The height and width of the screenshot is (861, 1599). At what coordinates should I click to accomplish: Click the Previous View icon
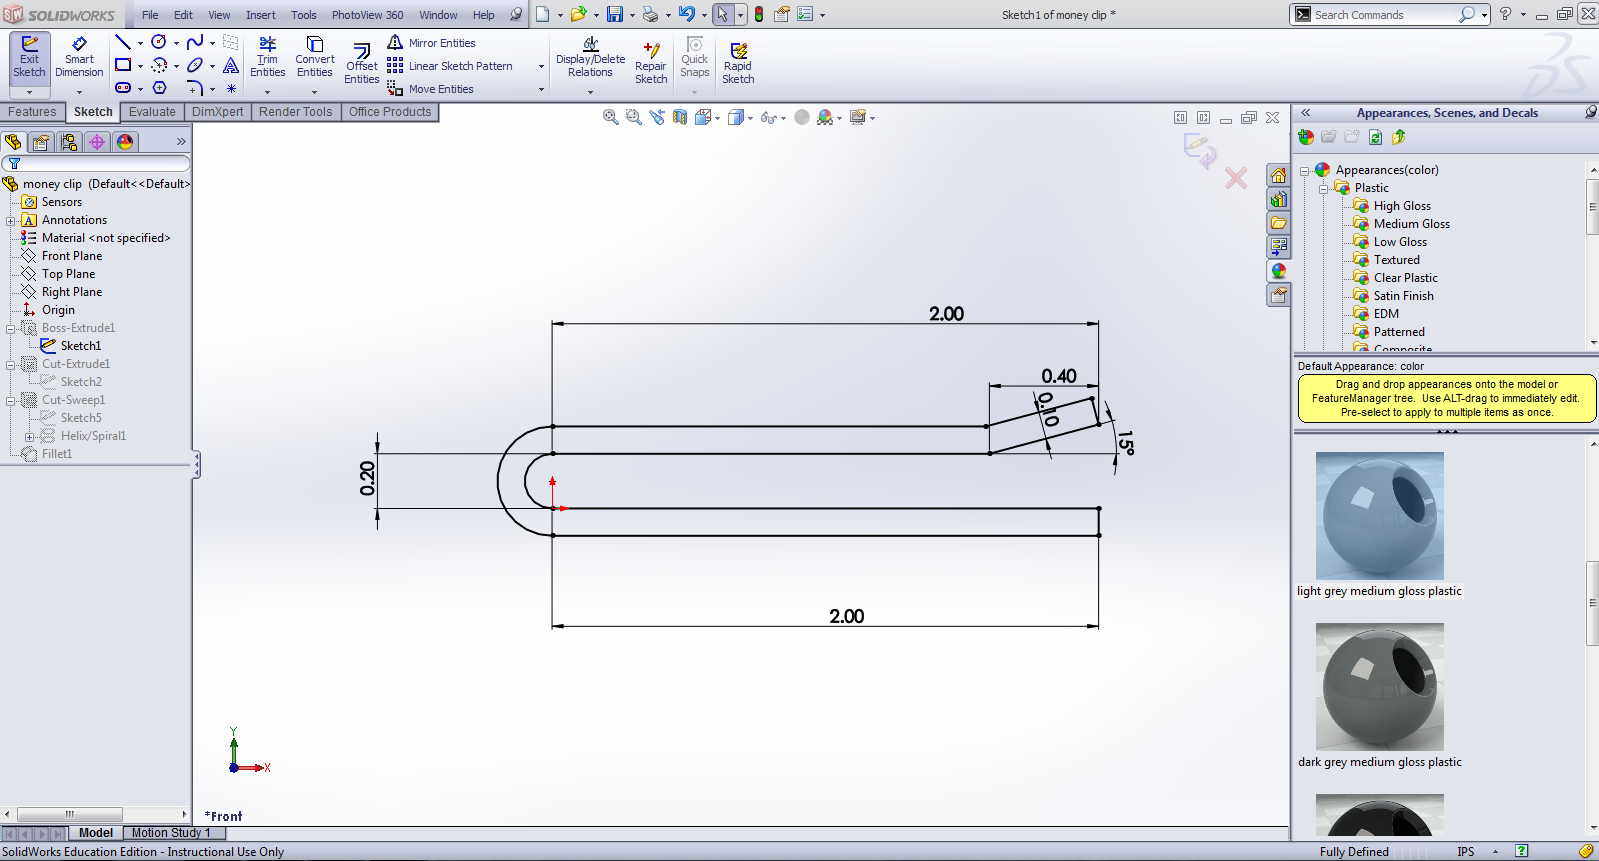point(657,117)
